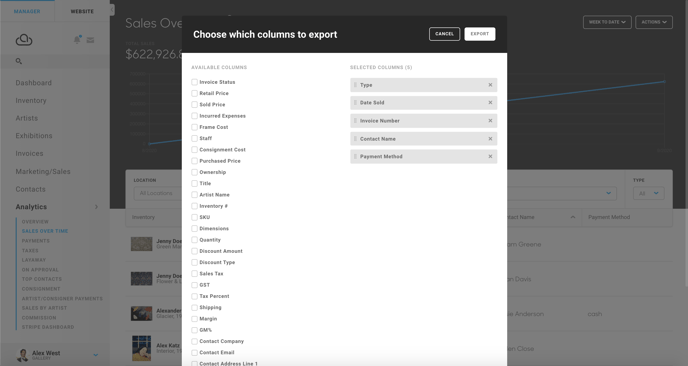Cancel the column export dialog
Image resolution: width=688 pixels, height=366 pixels.
tap(444, 34)
